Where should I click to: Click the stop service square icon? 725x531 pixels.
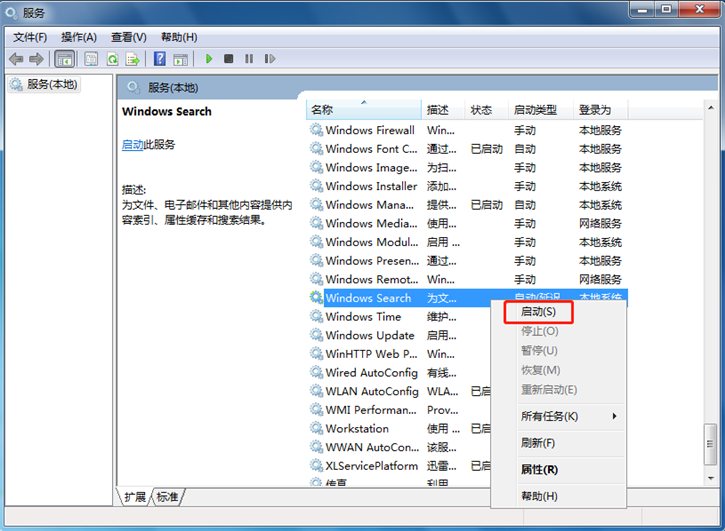point(229,59)
